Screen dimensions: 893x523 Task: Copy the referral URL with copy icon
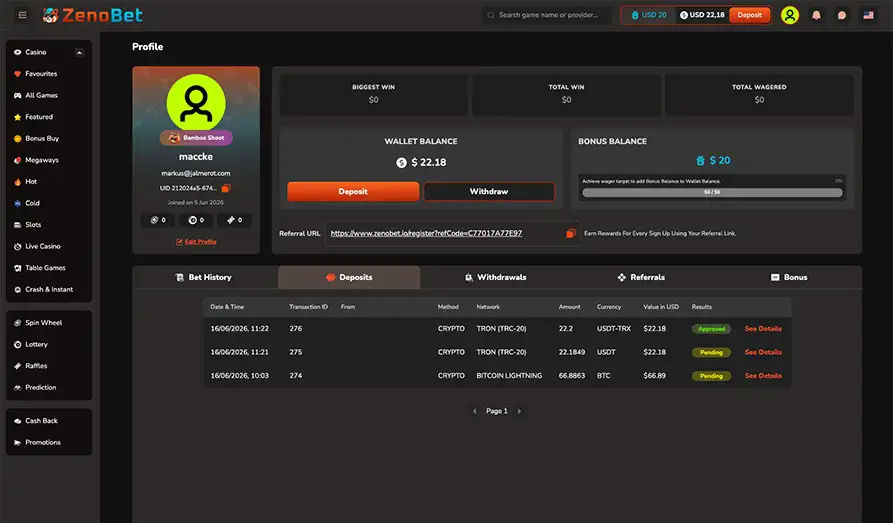tap(570, 233)
